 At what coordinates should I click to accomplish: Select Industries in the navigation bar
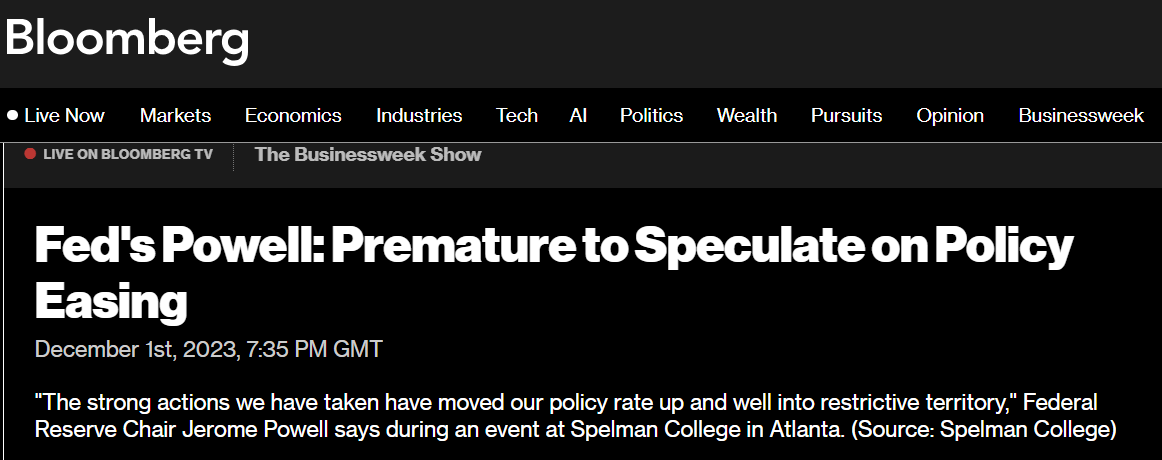[419, 116]
